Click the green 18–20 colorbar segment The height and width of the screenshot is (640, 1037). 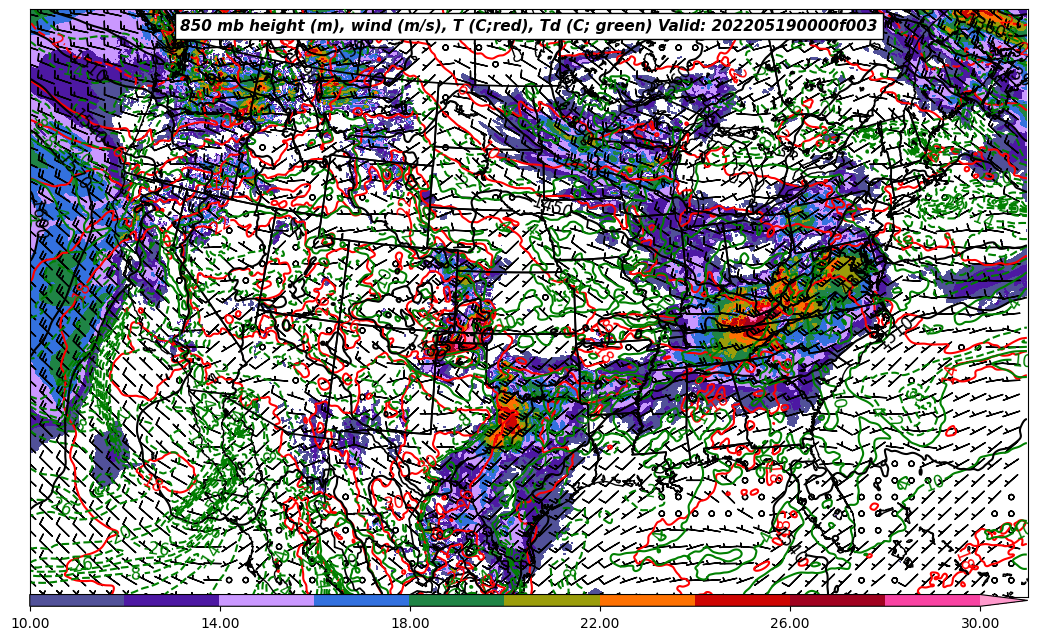[457, 600]
